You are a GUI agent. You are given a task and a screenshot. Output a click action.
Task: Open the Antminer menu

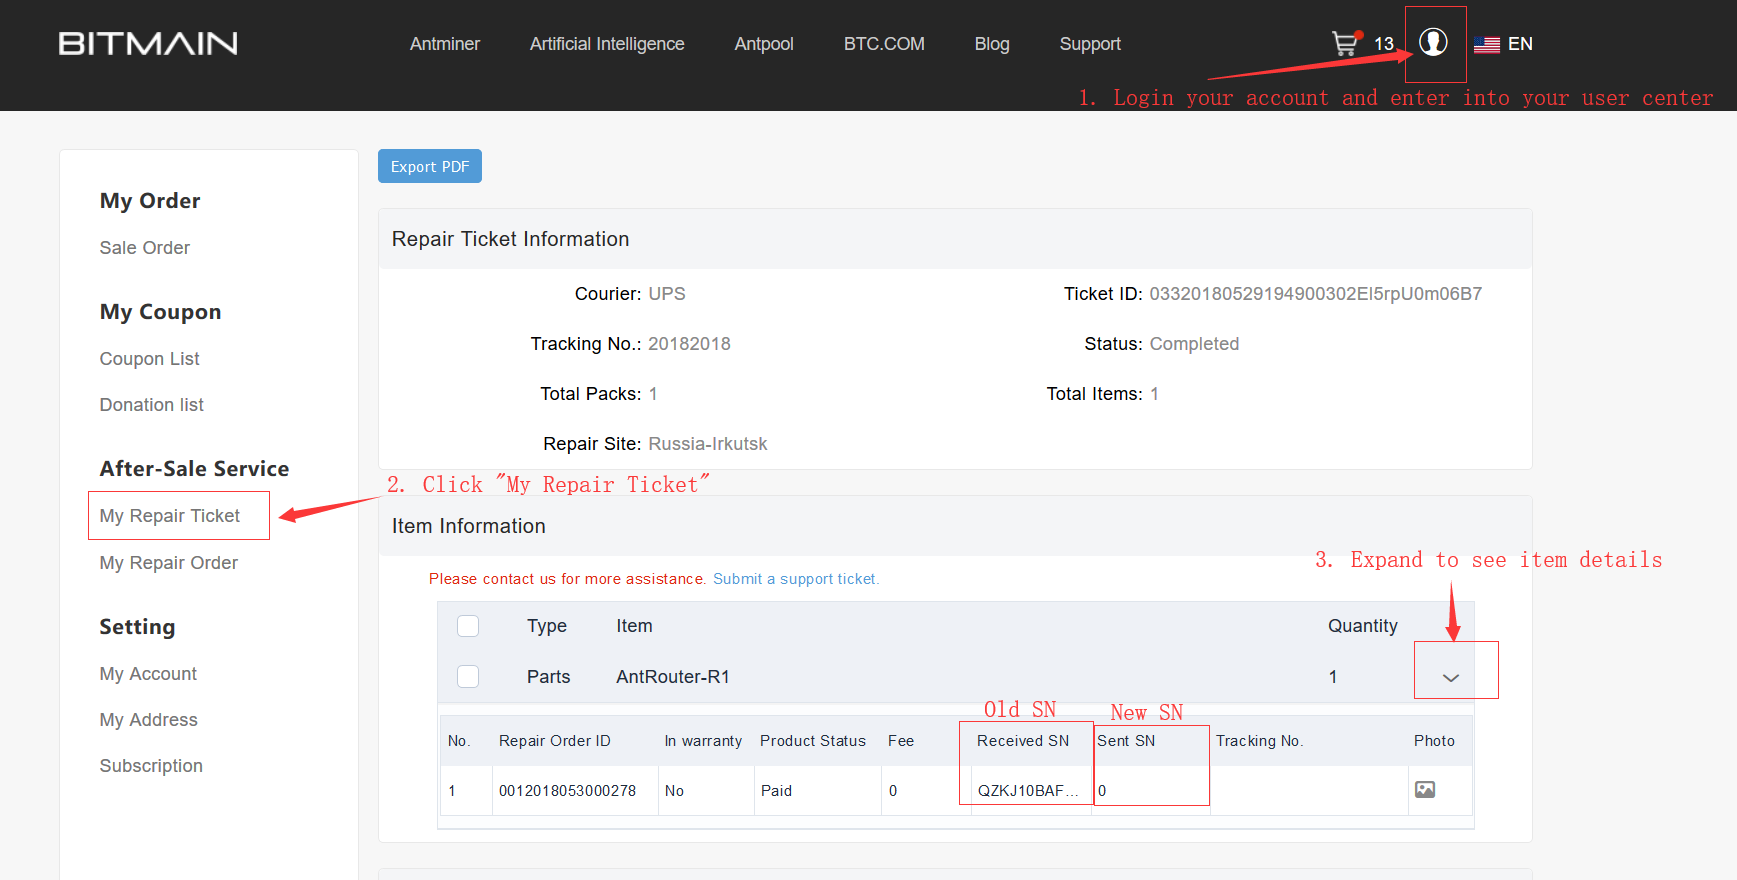click(x=445, y=44)
